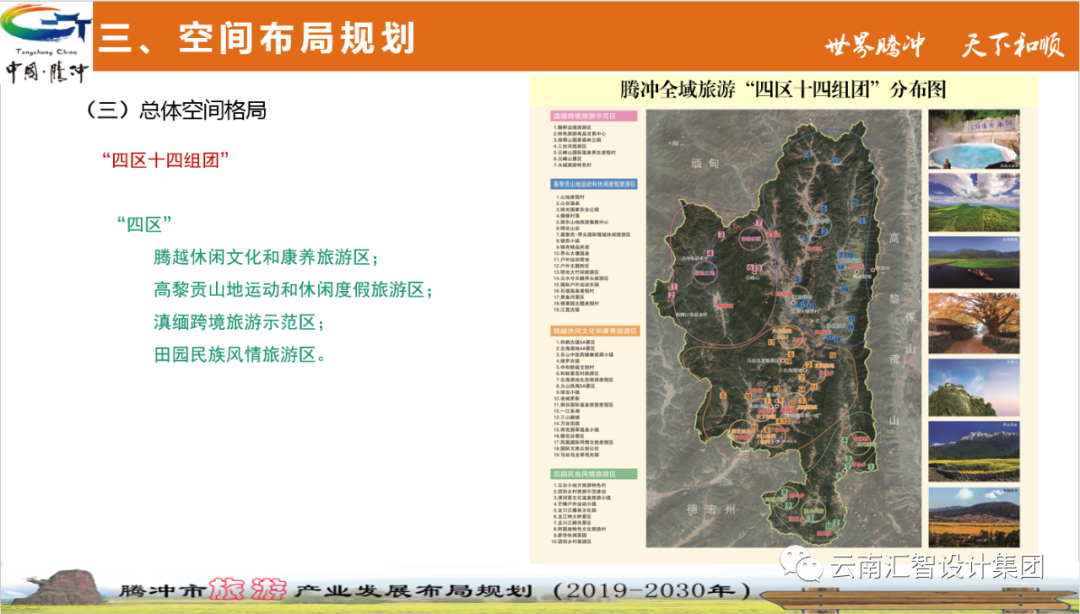Image resolution: width=1080 pixels, height=614 pixels.
Task: Click legend item 1.和顺古镇5A景区
Action: (575, 342)
